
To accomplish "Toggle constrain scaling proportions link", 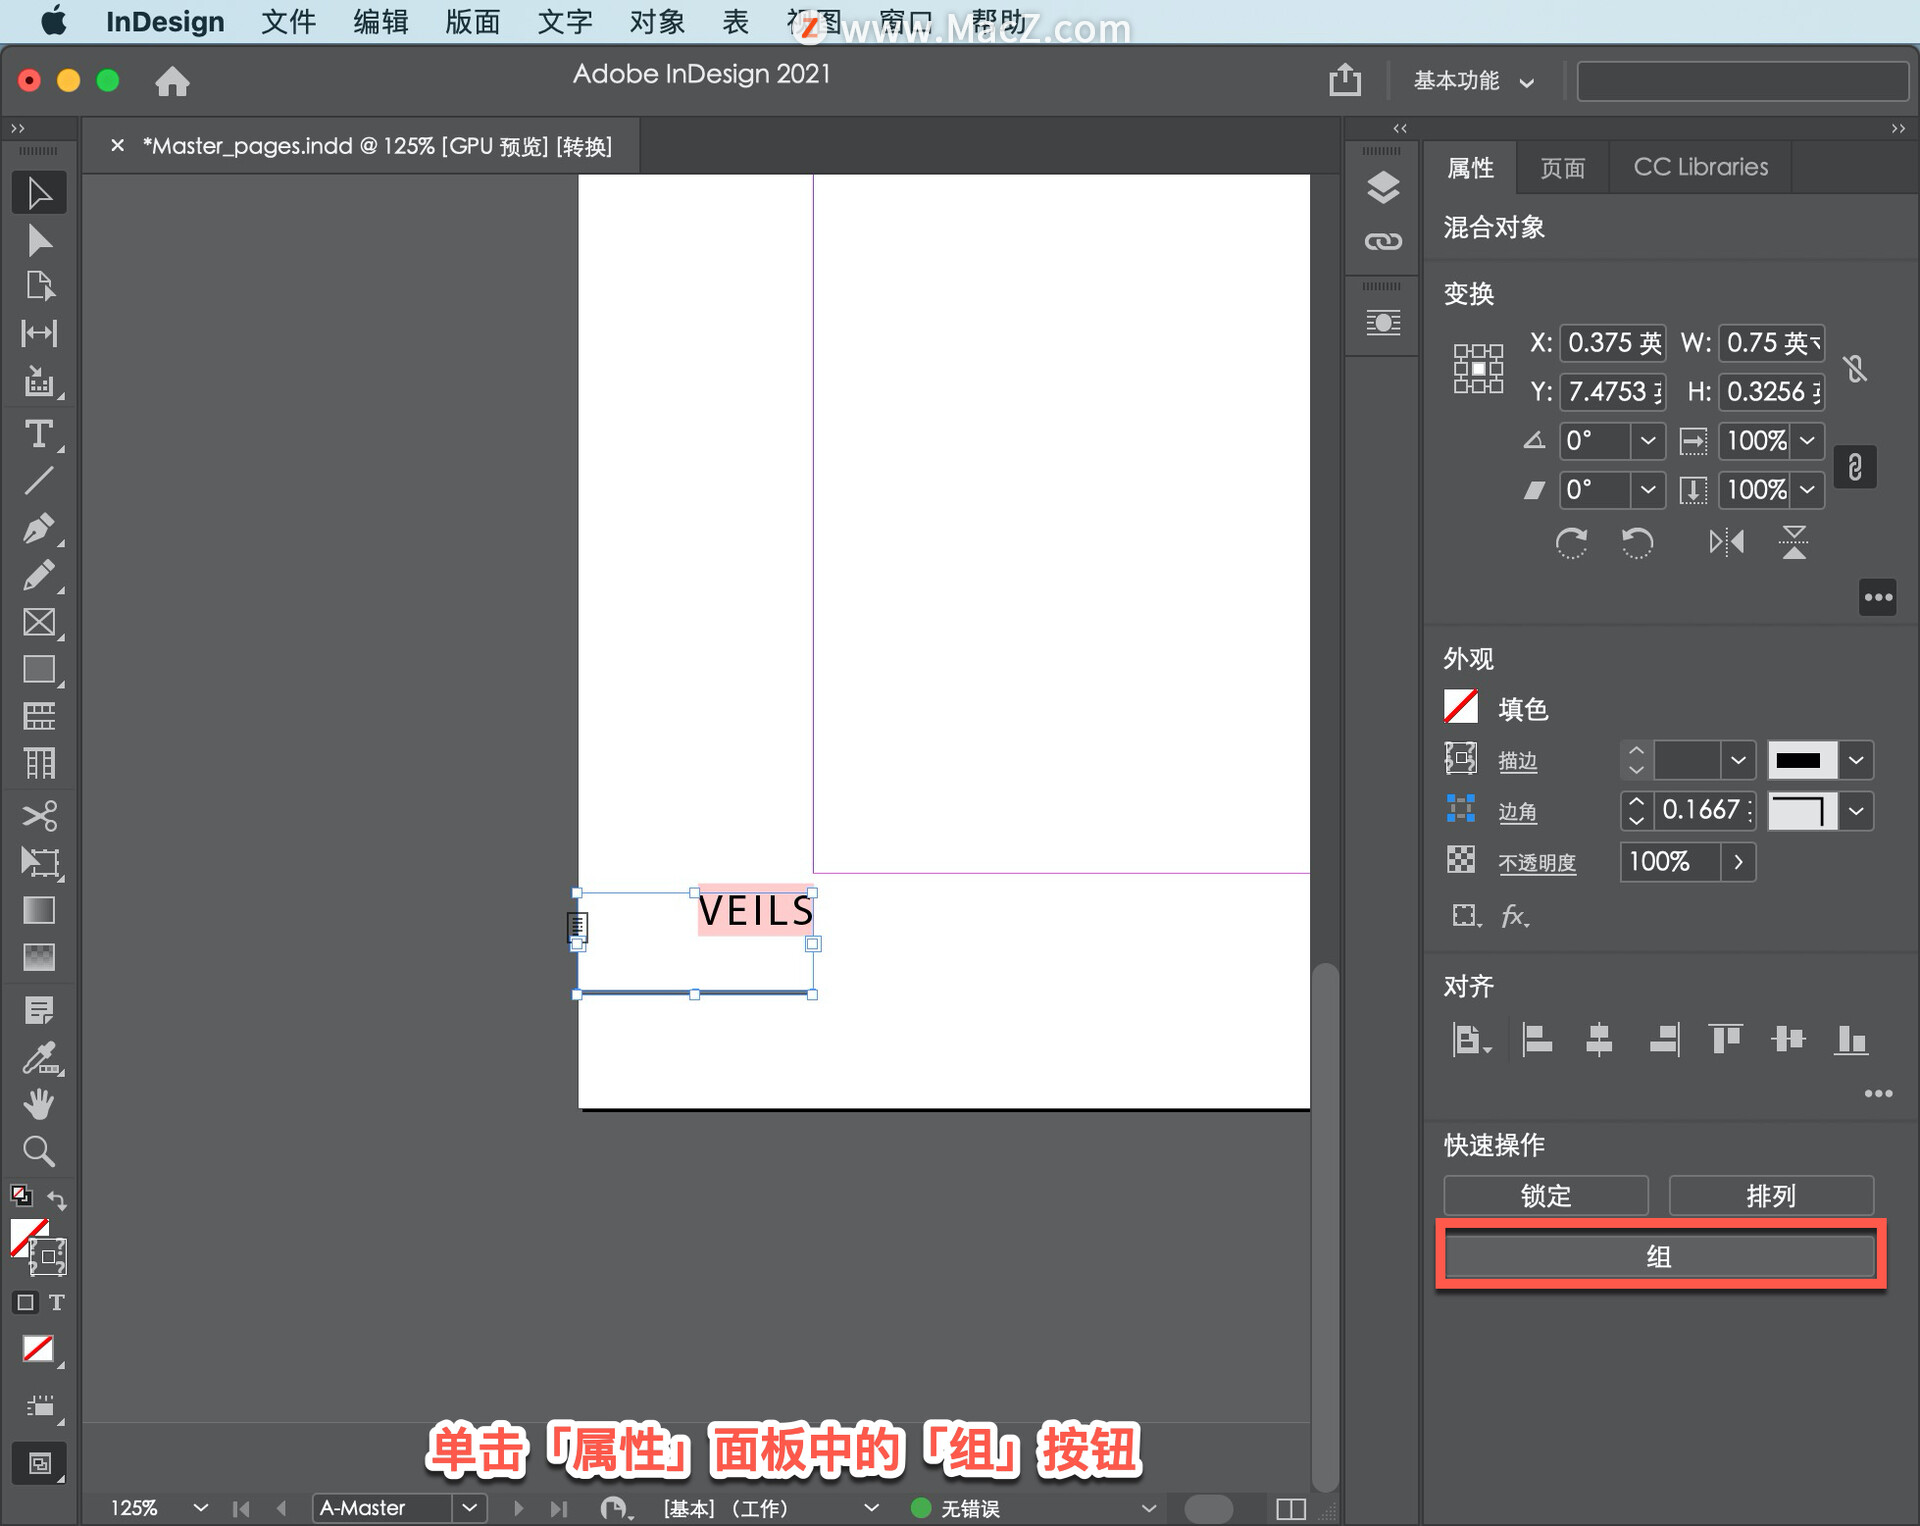I will click(1855, 466).
